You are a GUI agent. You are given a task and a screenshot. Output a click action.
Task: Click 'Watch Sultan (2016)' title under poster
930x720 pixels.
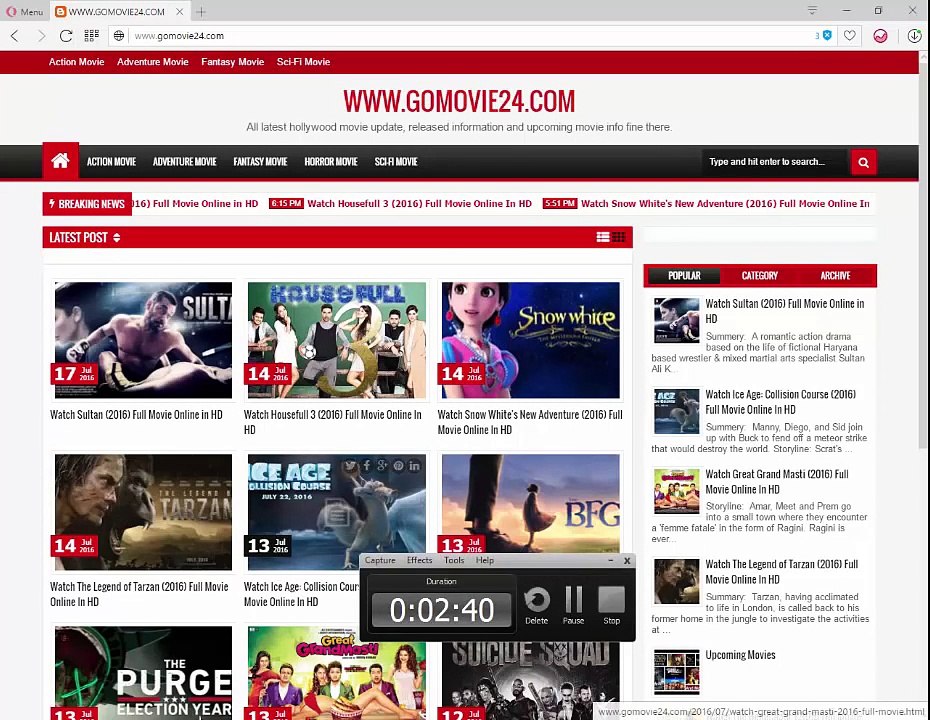[x=136, y=415]
